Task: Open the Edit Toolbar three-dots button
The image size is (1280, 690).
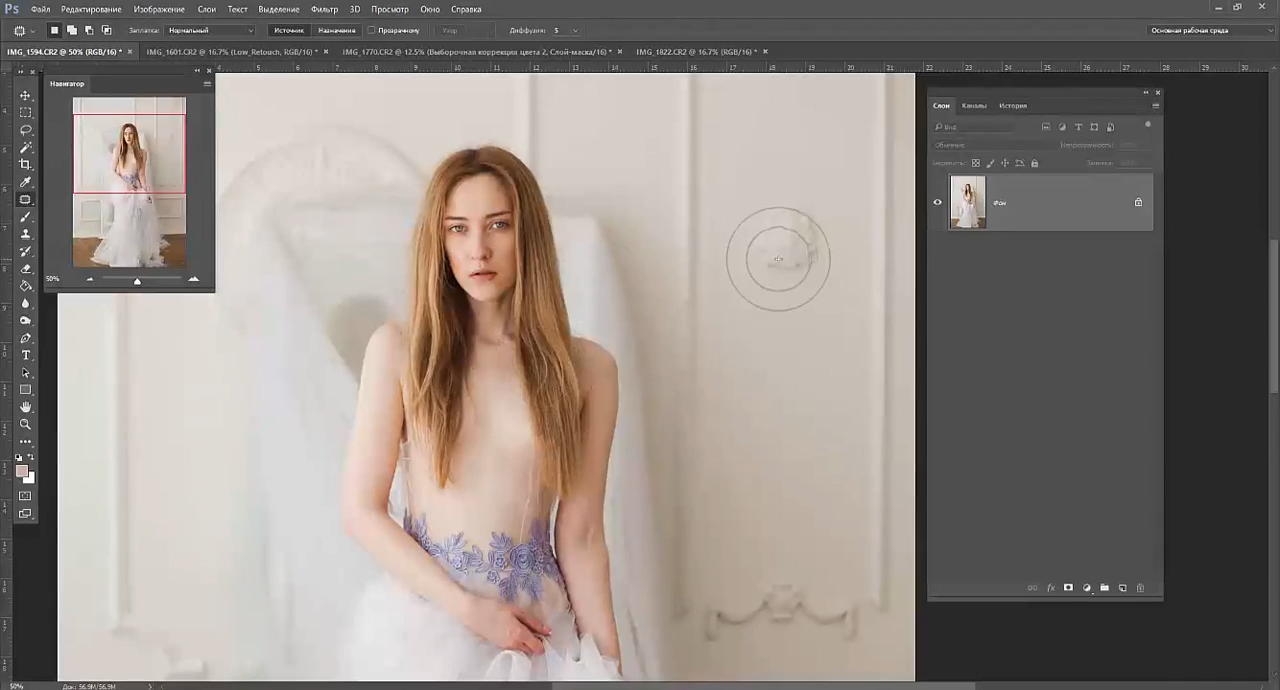Action: [x=26, y=441]
